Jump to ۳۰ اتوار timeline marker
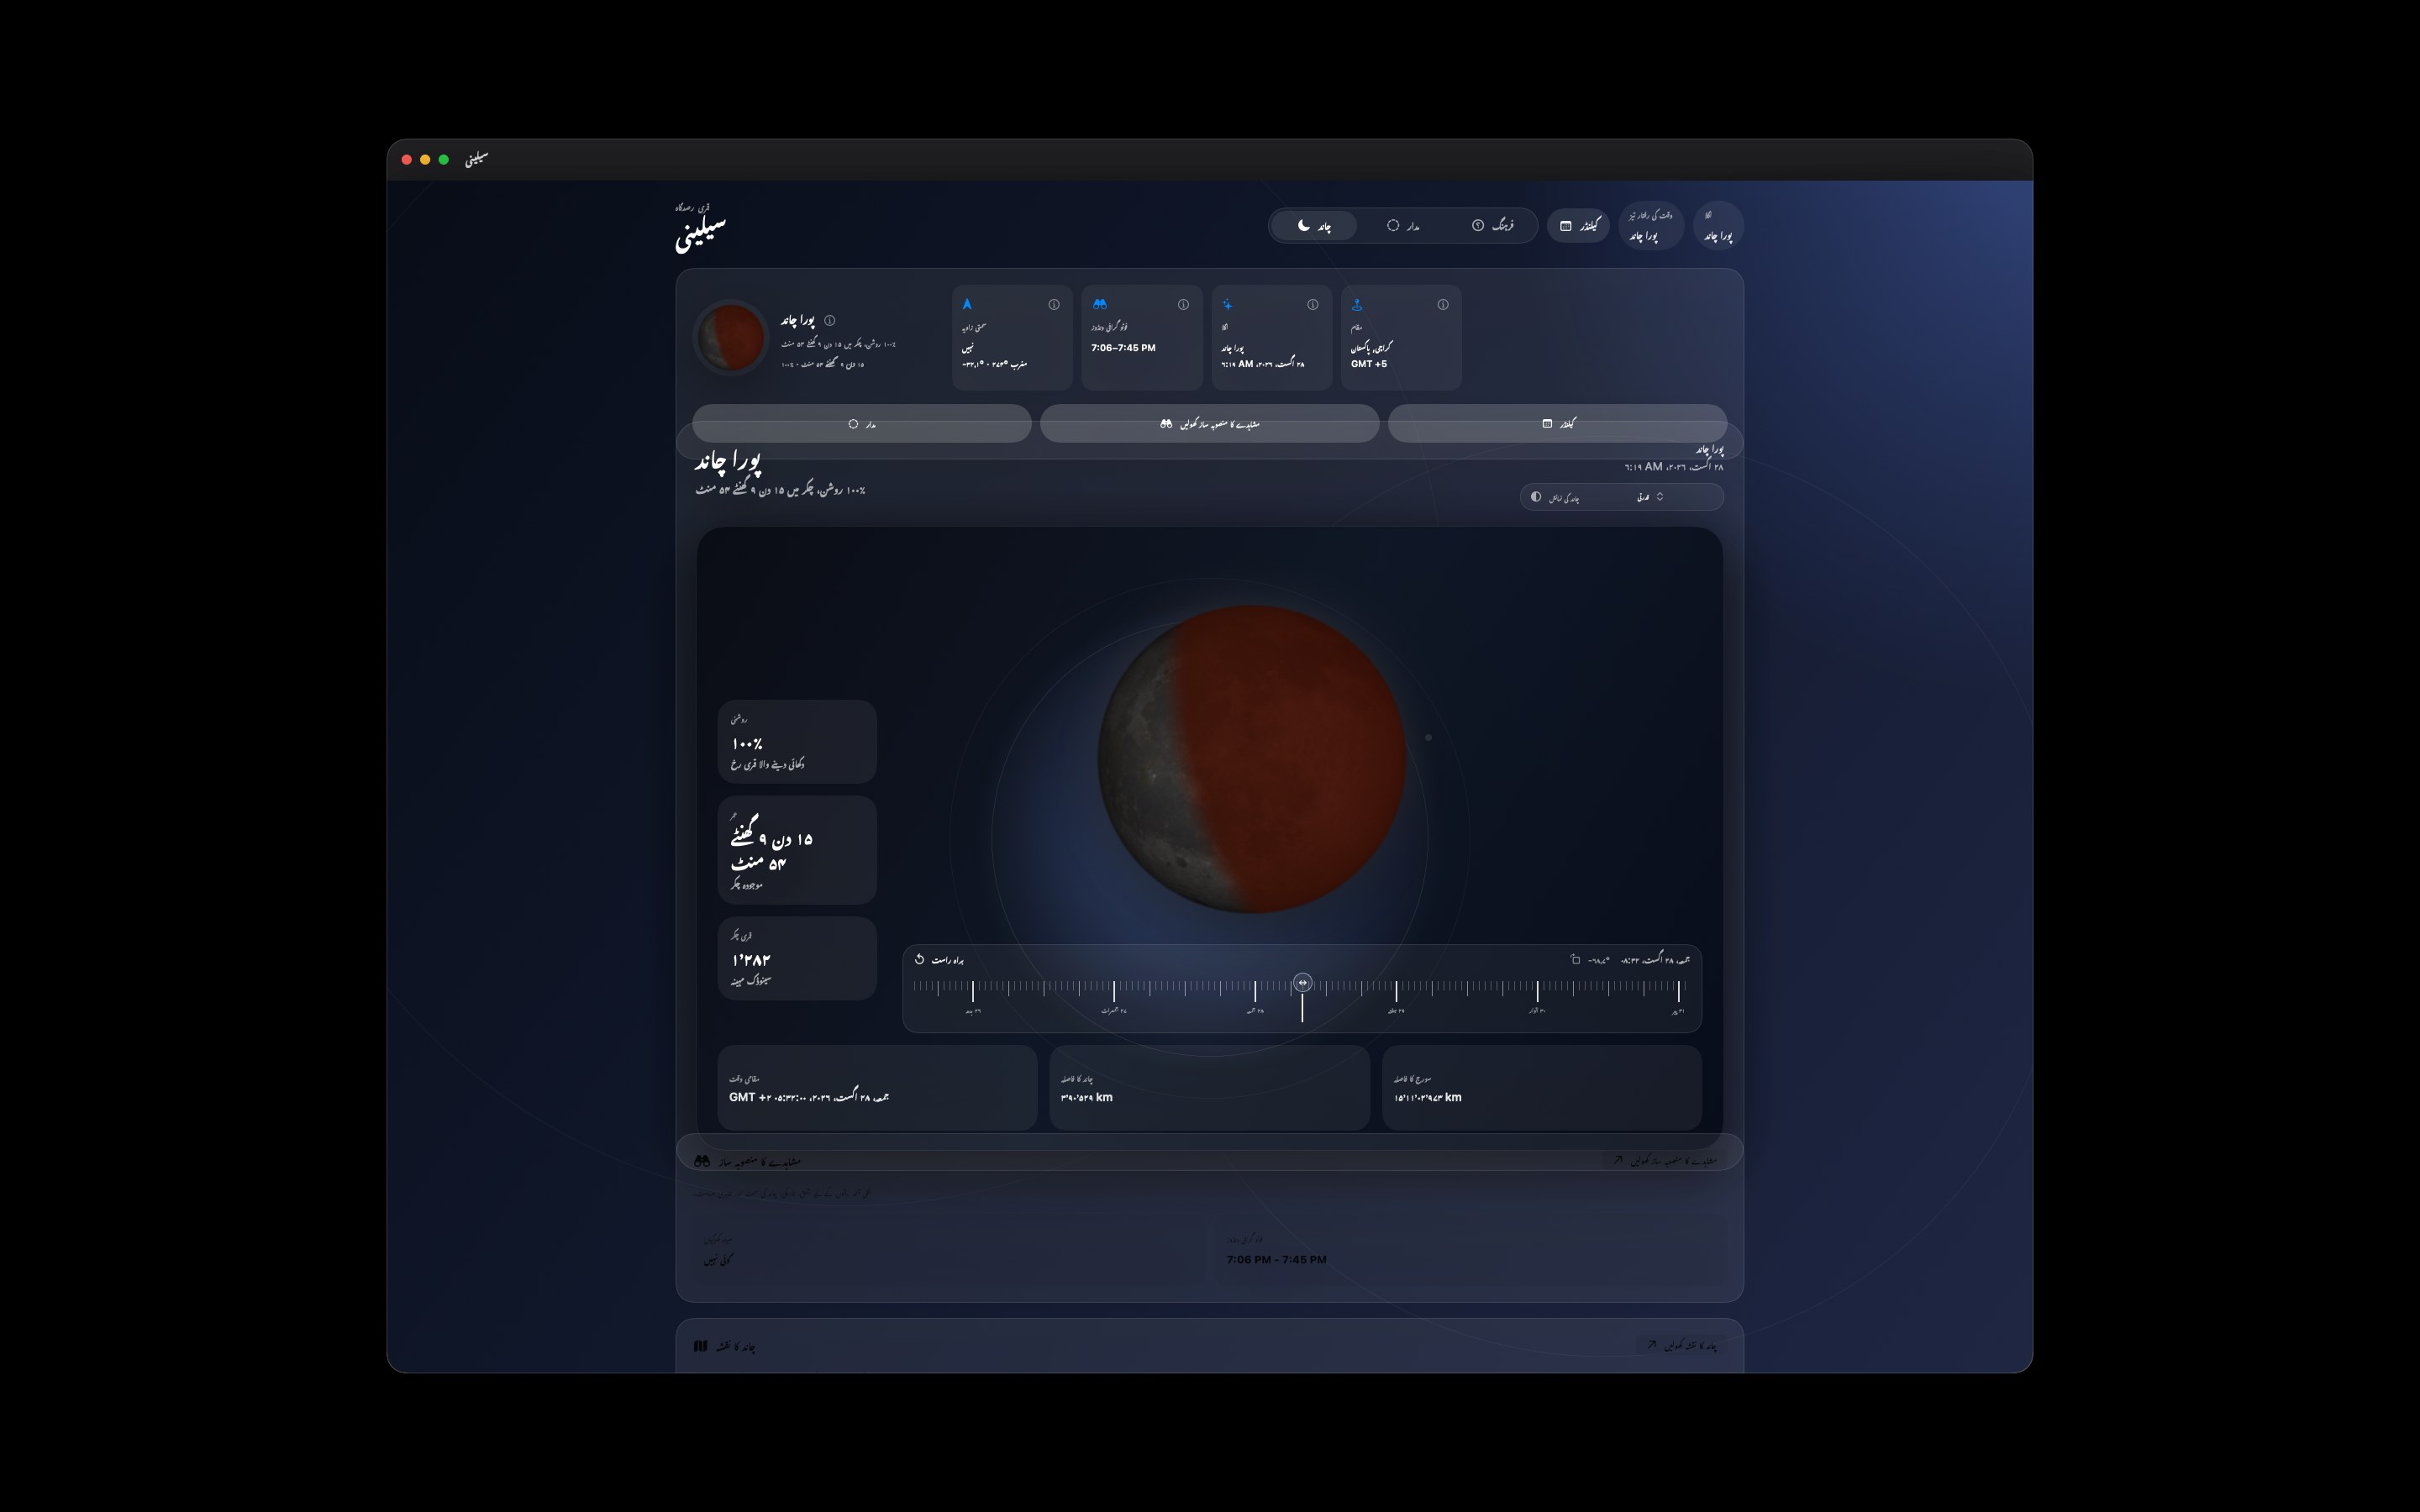 pyautogui.click(x=1537, y=1011)
